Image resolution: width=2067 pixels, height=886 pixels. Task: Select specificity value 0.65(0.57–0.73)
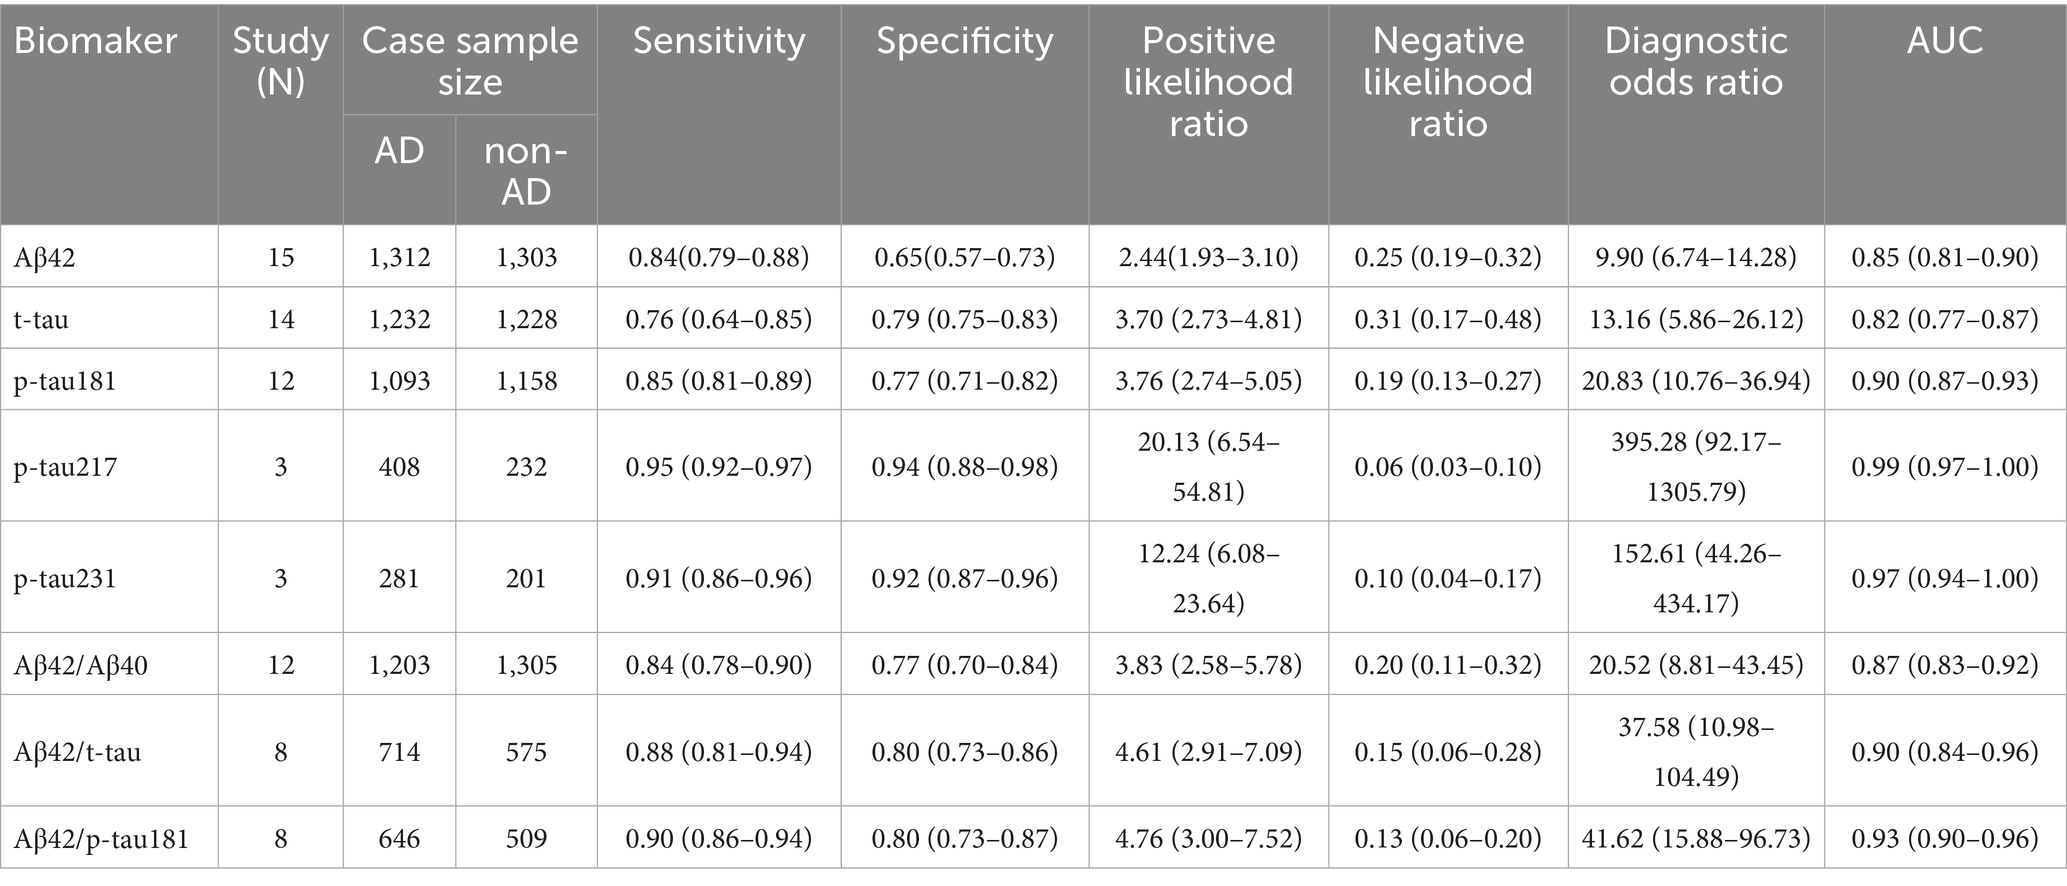tap(965, 258)
